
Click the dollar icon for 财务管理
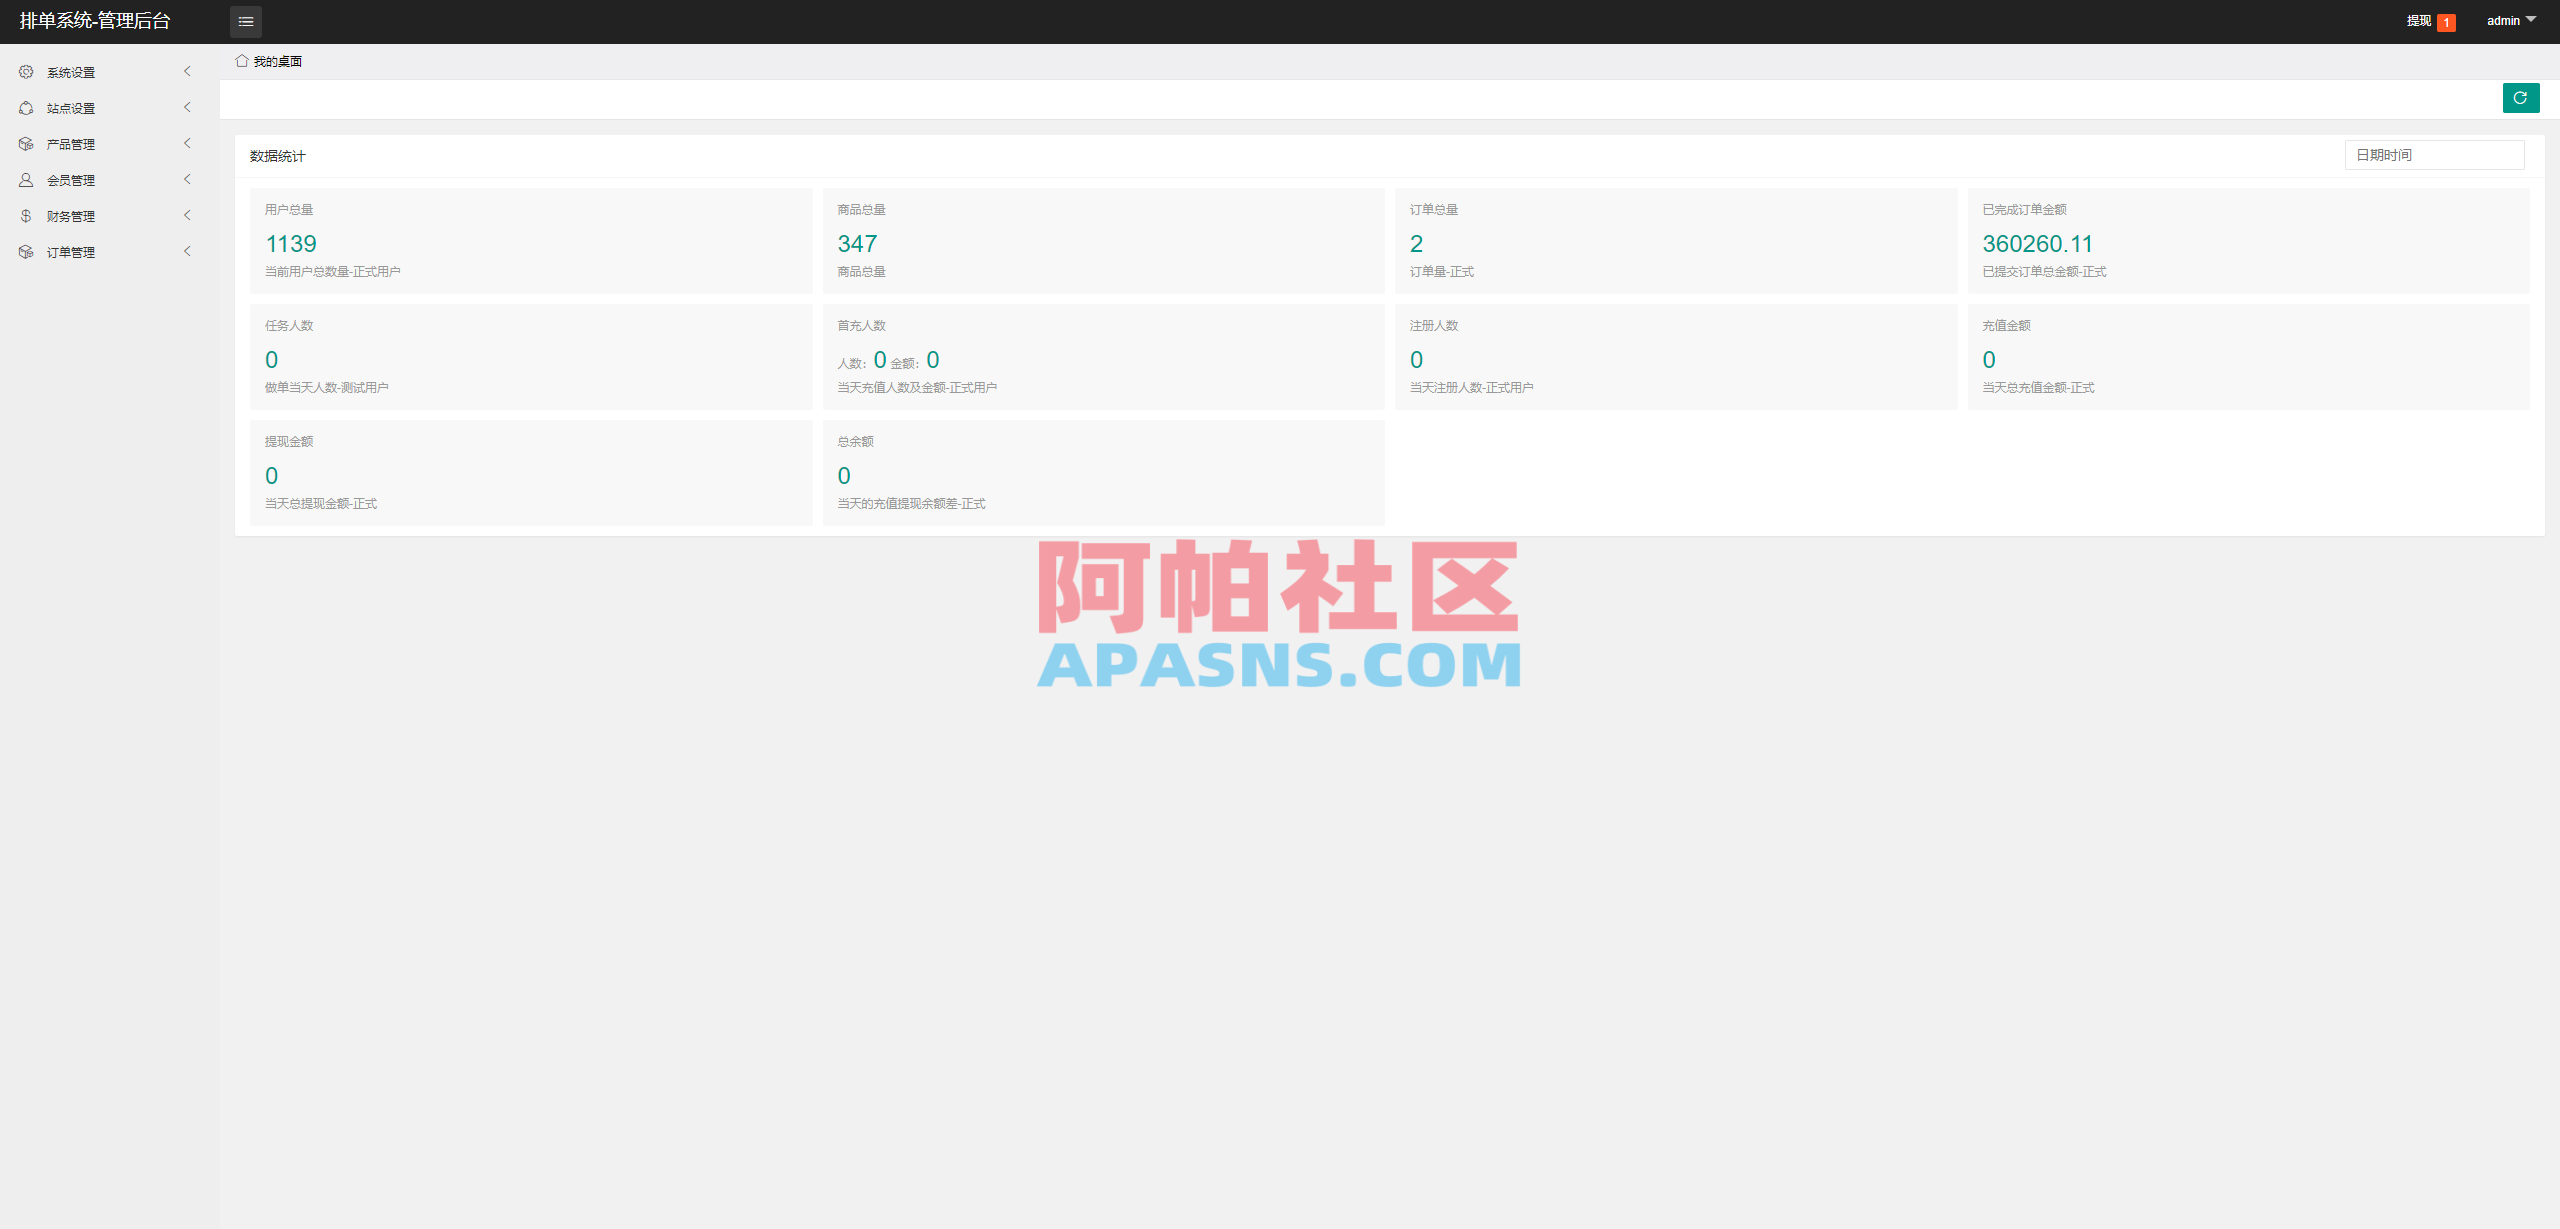tap(25, 215)
